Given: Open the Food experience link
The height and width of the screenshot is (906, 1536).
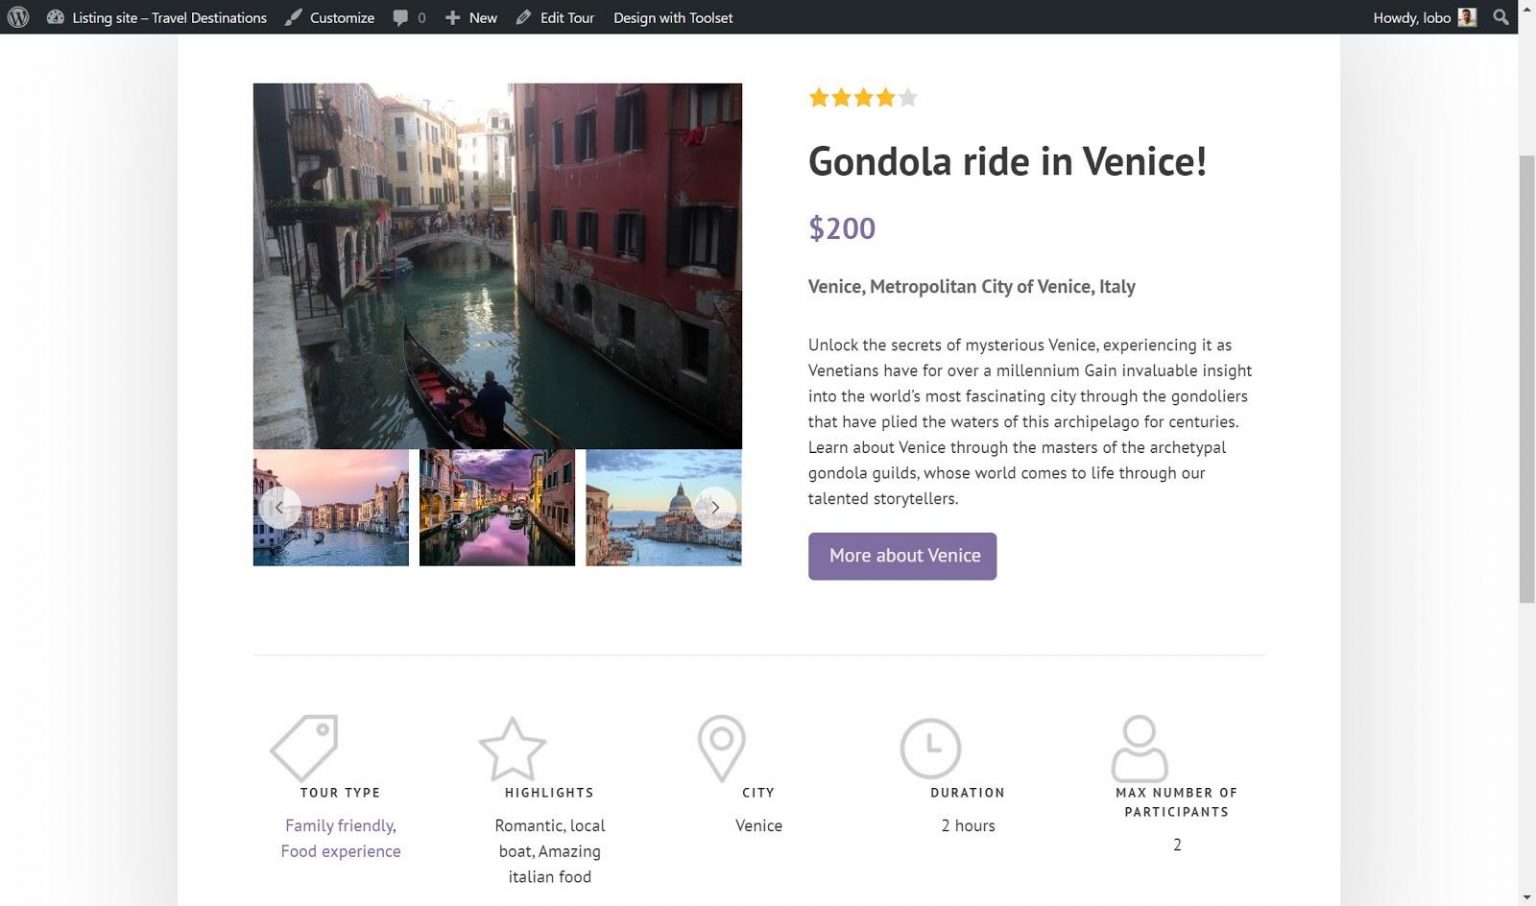Looking at the screenshot, I should click(340, 851).
